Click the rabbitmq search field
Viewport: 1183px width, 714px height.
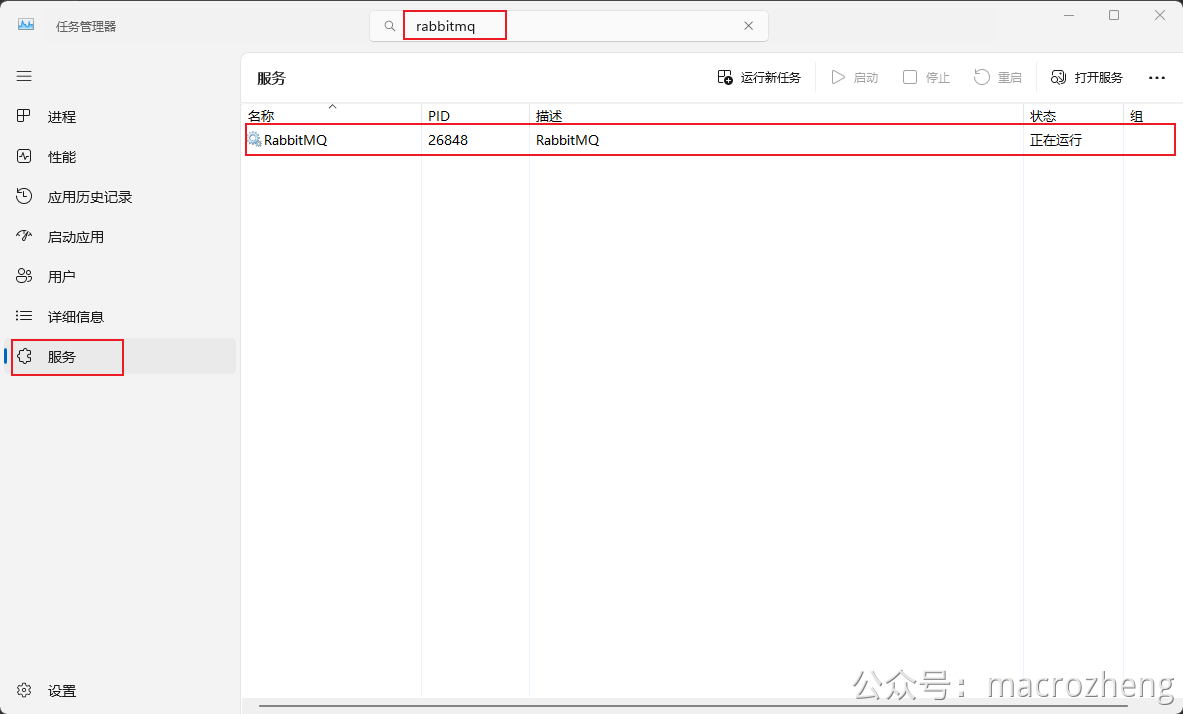568,26
